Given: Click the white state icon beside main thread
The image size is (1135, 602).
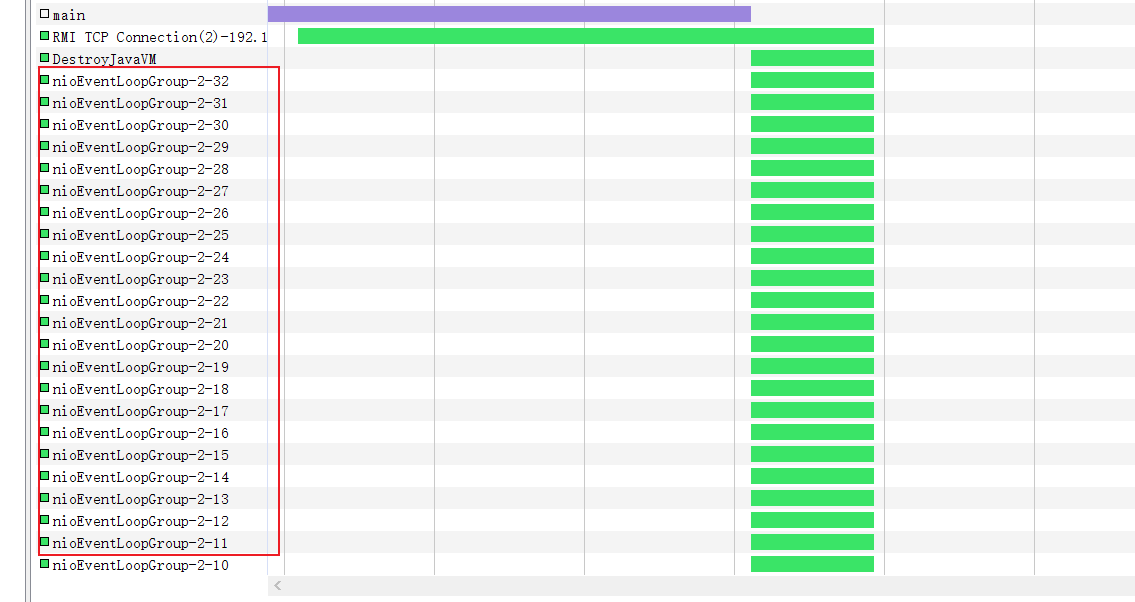Looking at the screenshot, I should [44, 14].
